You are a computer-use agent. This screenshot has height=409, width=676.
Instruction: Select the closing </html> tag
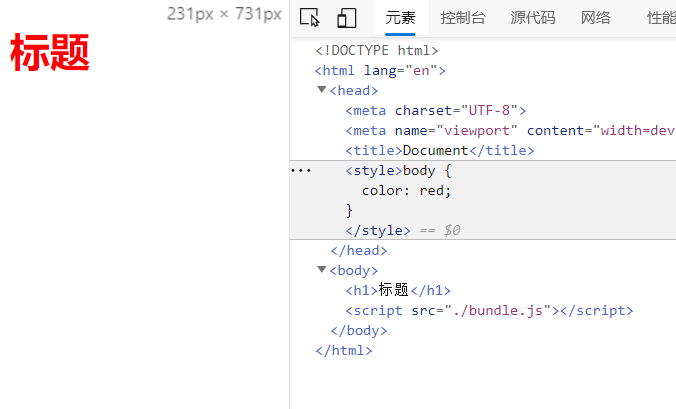pyautogui.click(x=344, y=350)
